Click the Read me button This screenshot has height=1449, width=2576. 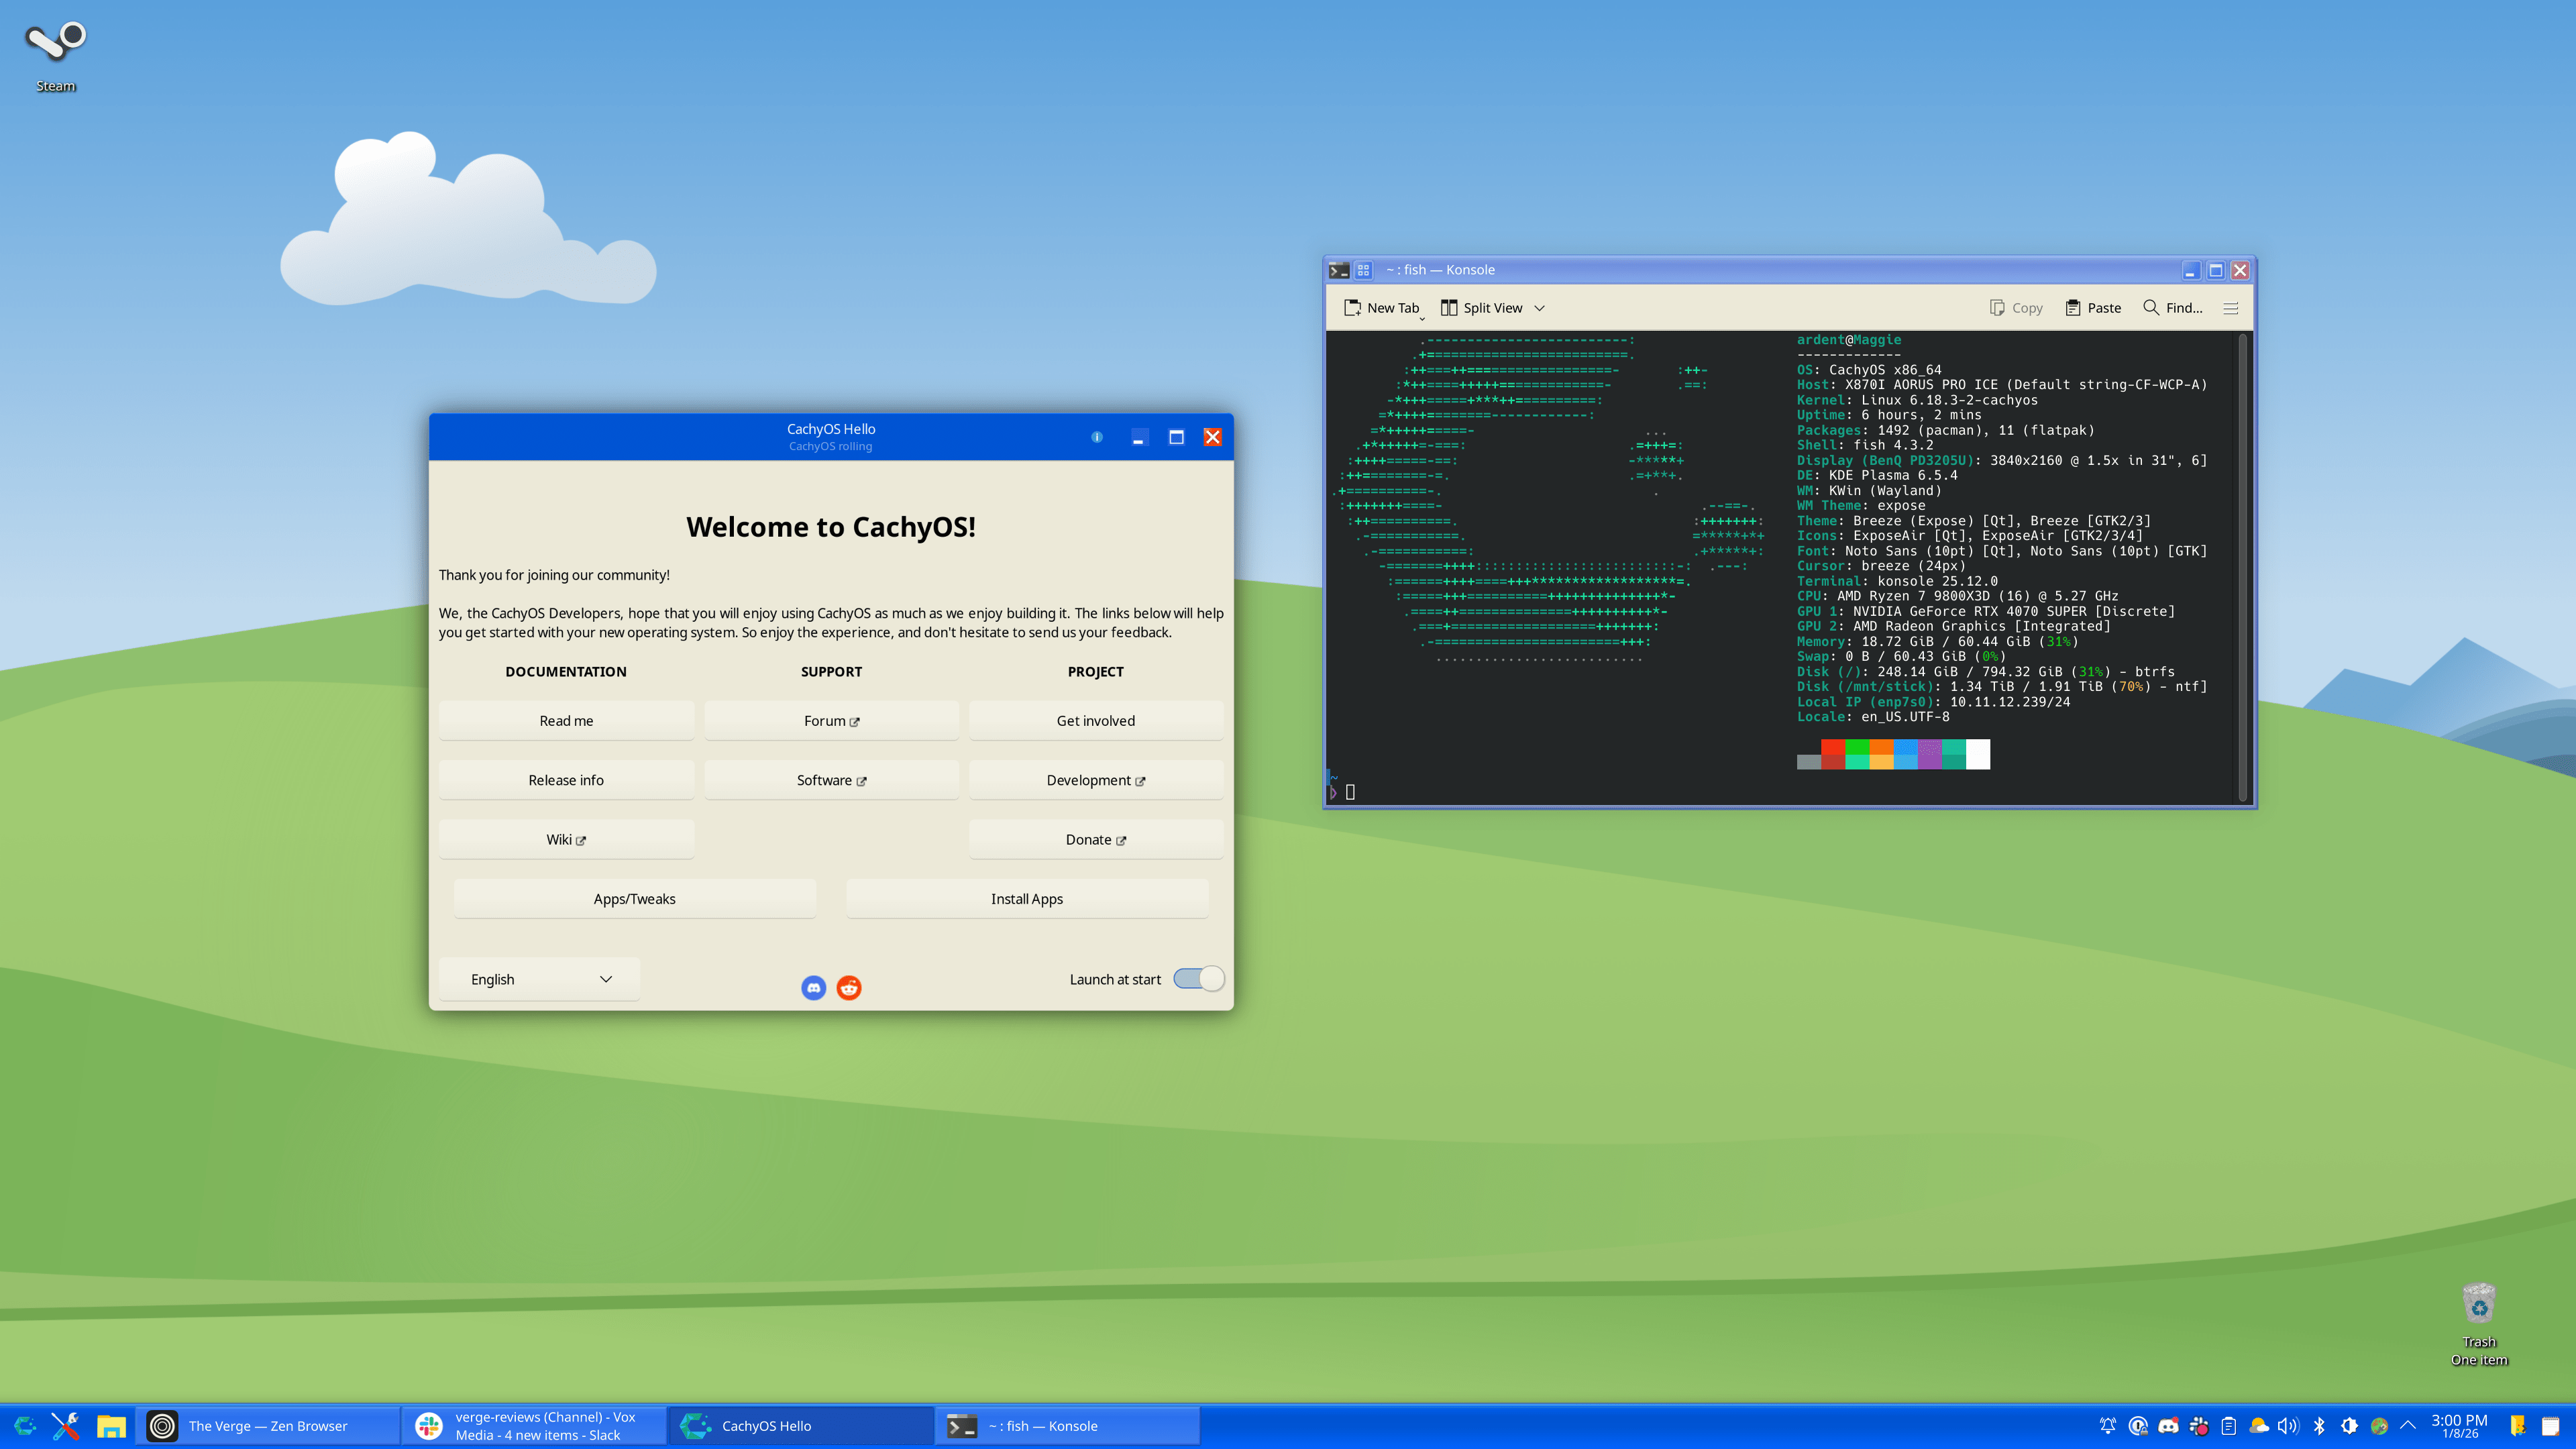pos(566,719)
